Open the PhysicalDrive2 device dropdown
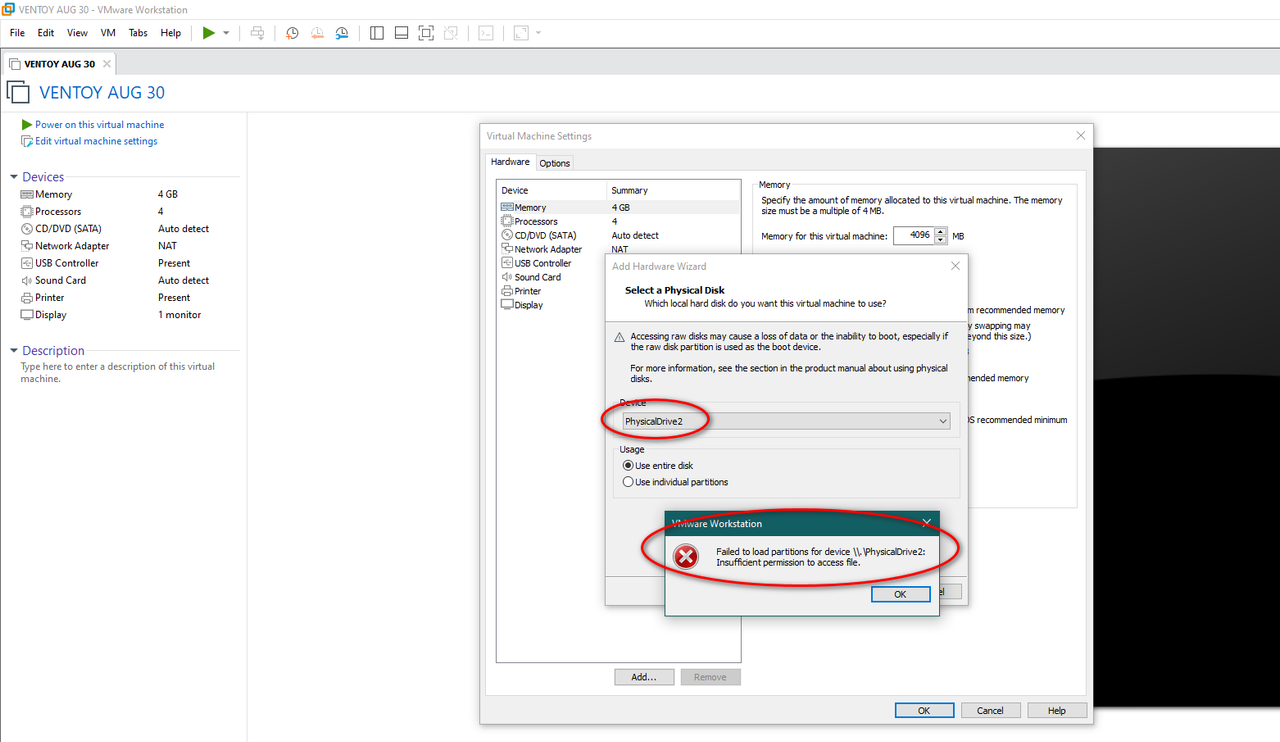 [x=785, y=422]
